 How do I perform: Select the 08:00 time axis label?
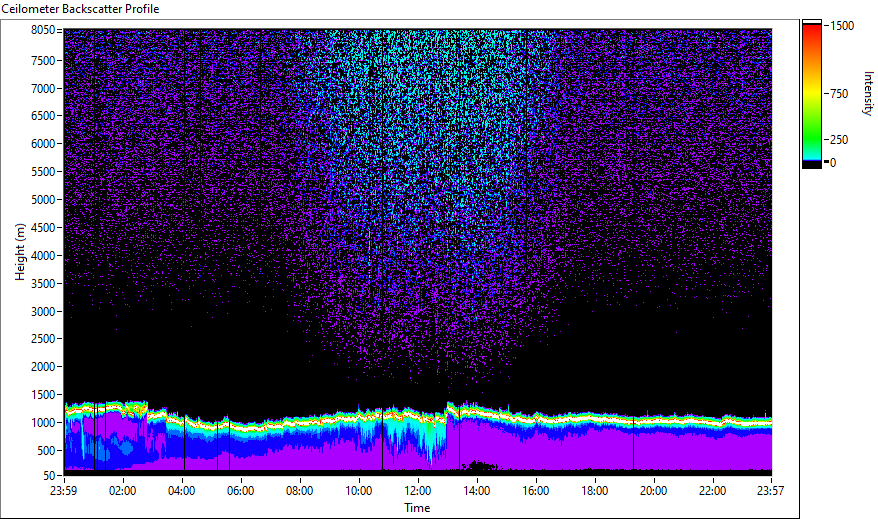click(x=300, y=491)
